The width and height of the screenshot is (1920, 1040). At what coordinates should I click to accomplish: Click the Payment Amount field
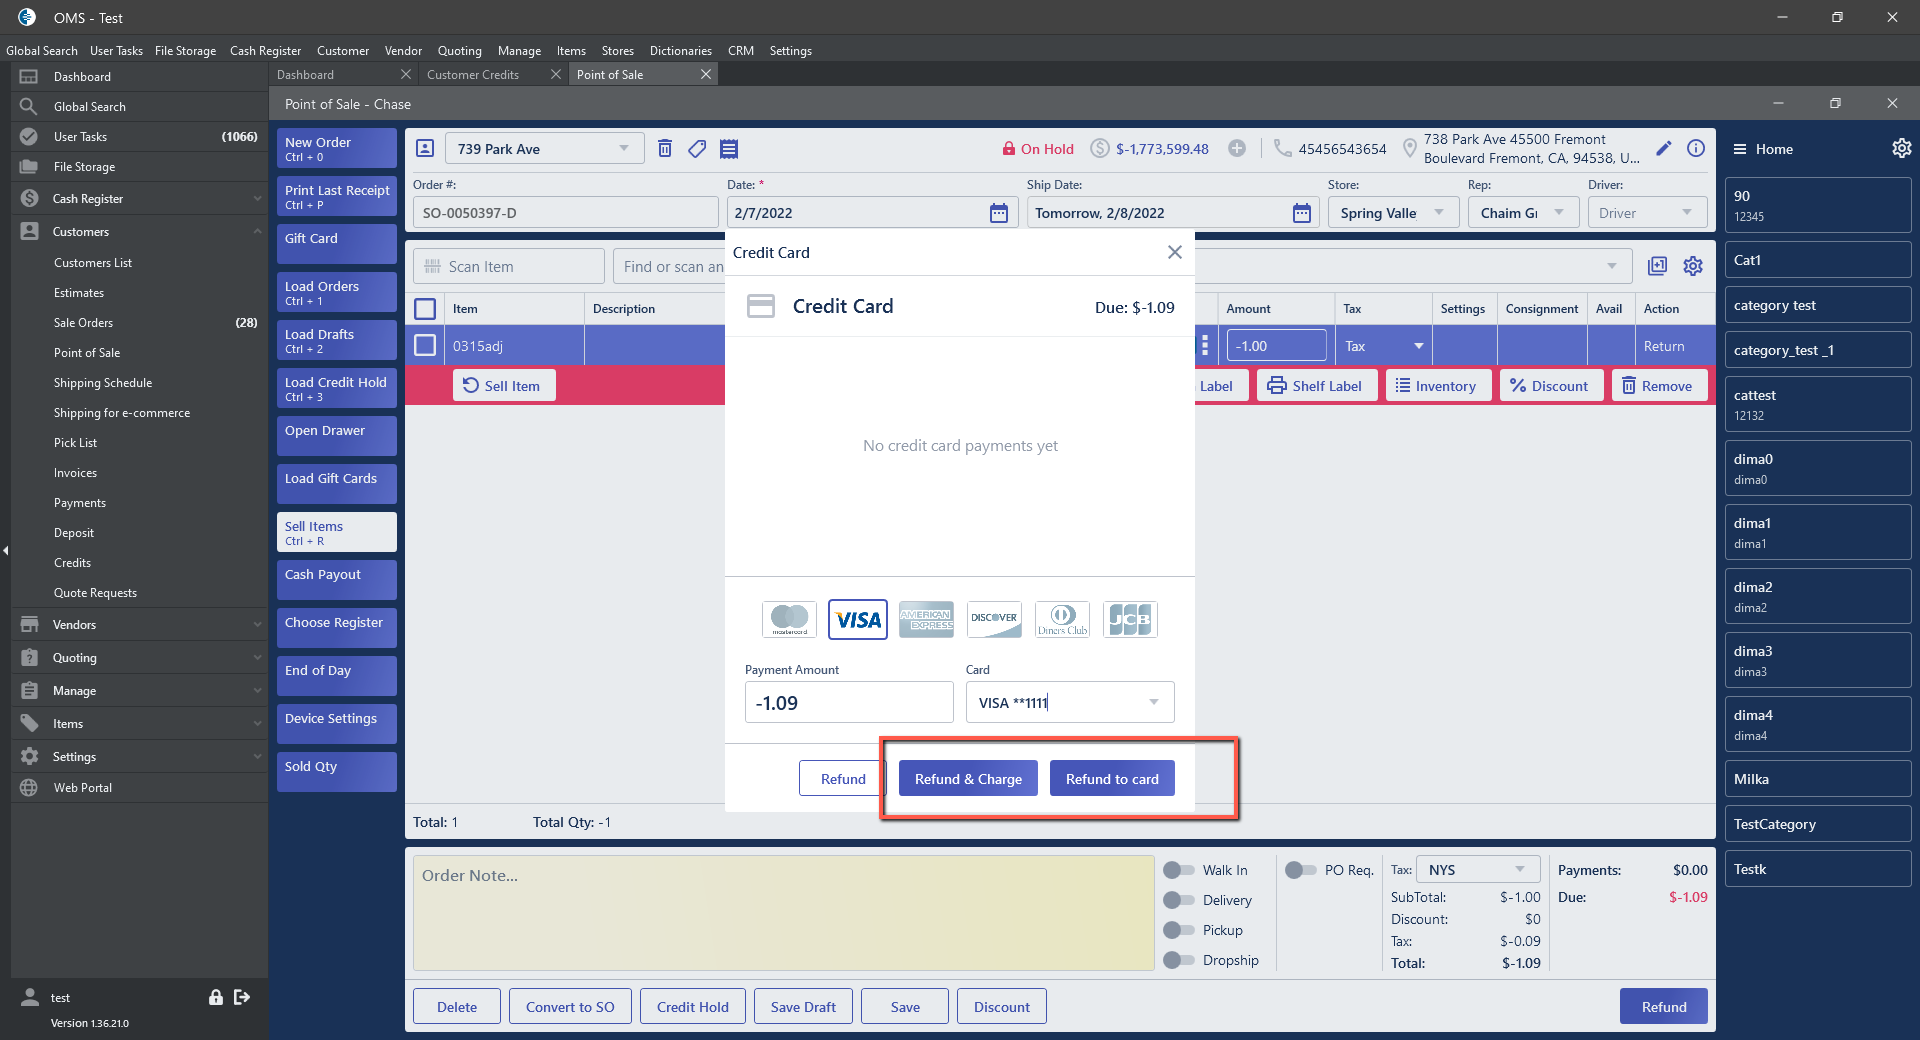point(849,702)
